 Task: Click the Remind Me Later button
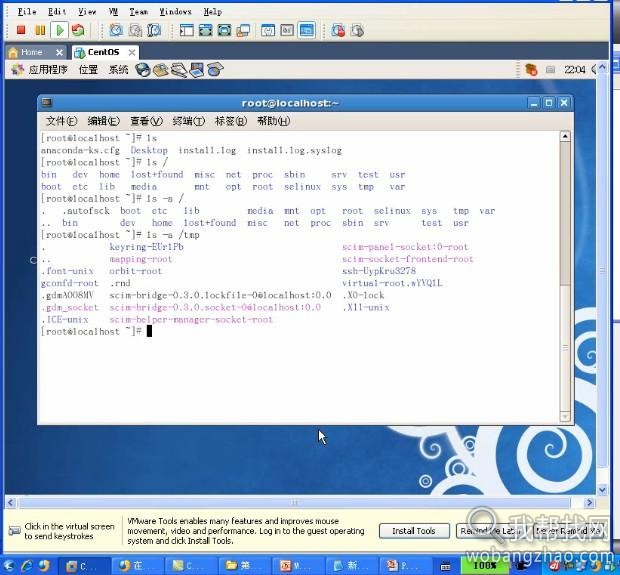(x=492, y=531)
